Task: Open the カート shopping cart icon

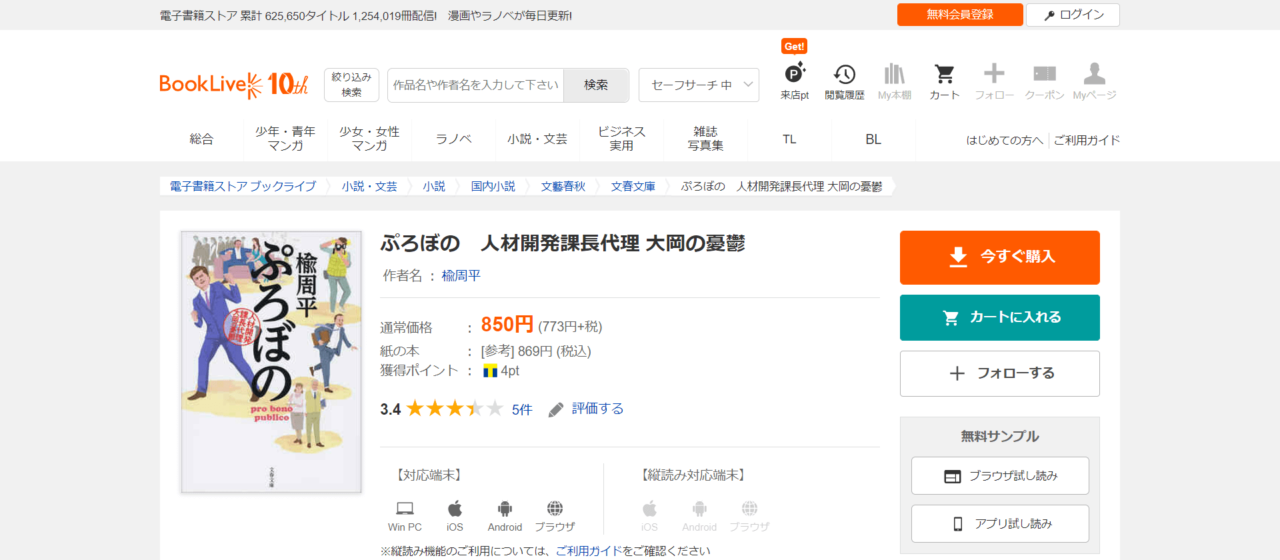Action: [944, 80]
